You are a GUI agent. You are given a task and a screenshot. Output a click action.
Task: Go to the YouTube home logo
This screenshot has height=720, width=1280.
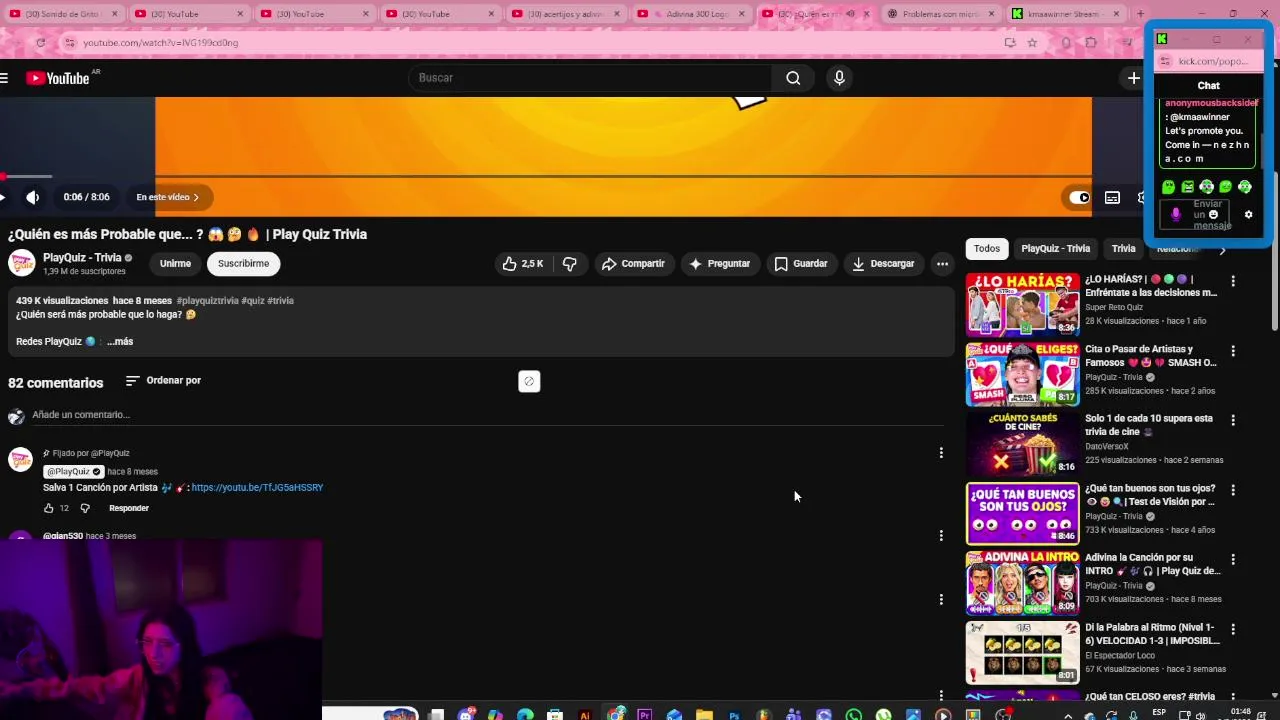[x=57, y=78]
